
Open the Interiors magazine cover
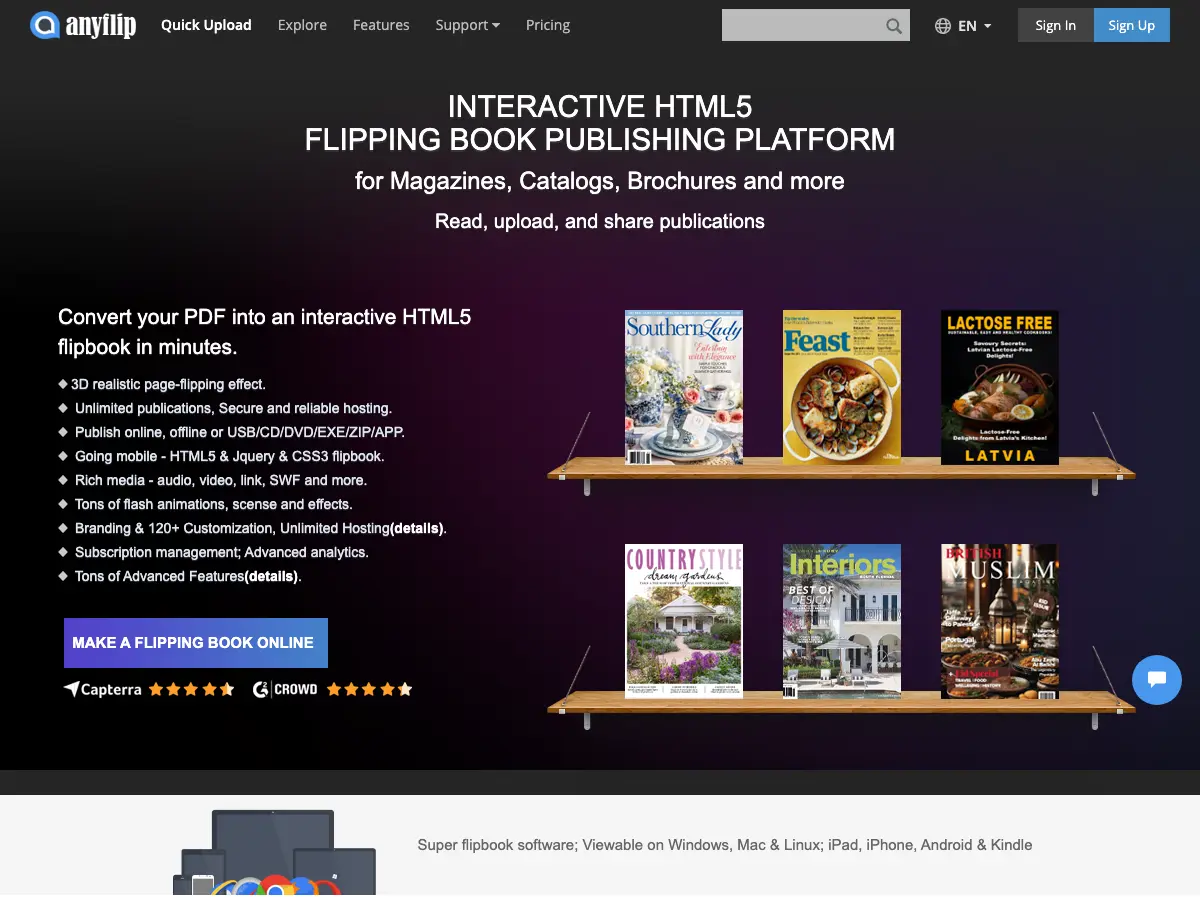[x=842, y=621]
